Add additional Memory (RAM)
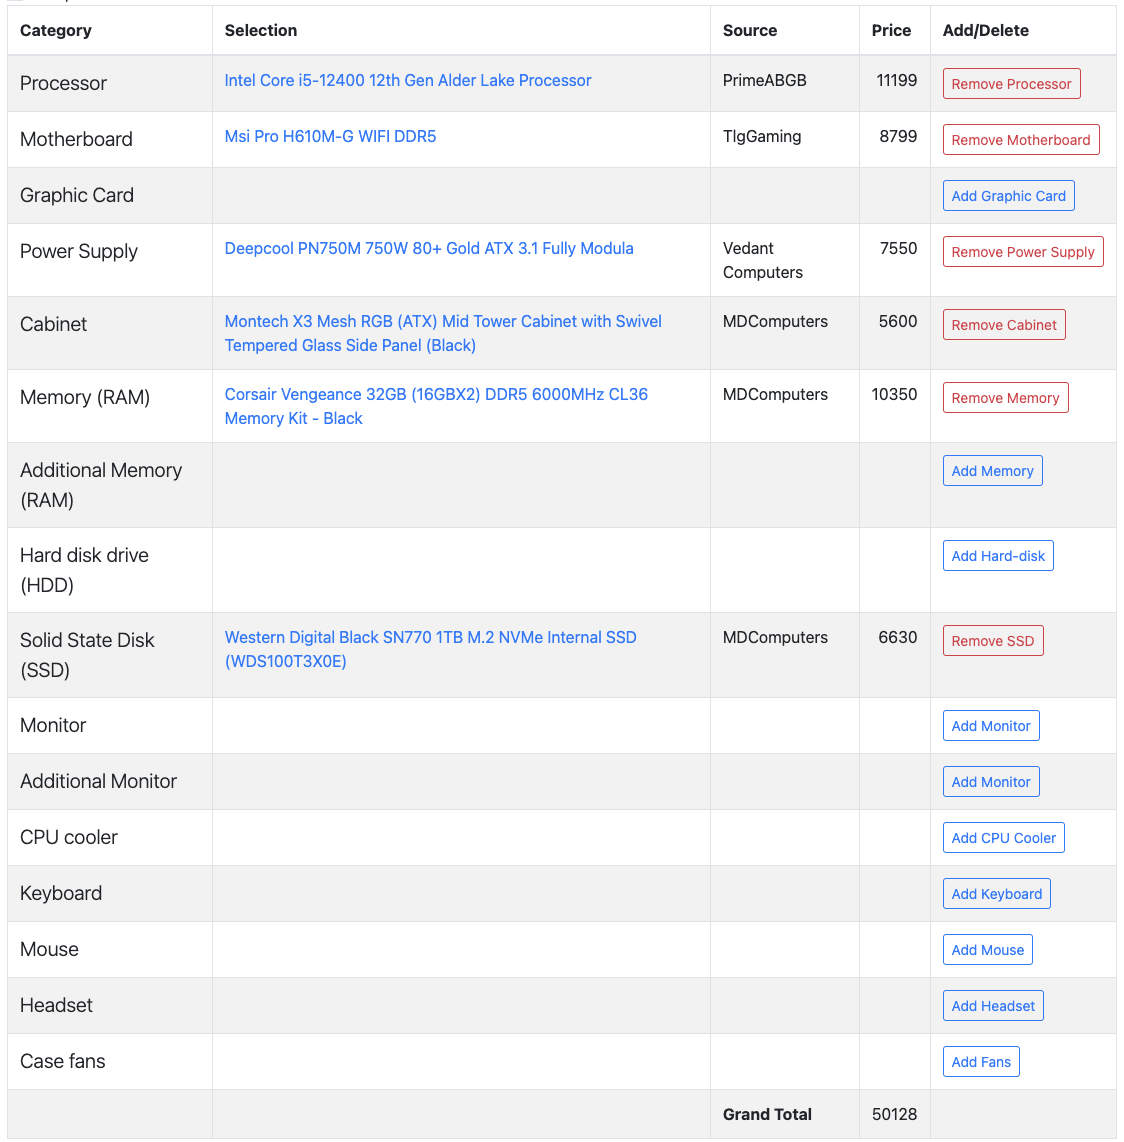1124x1142 pixels. (x=992, y=470)
